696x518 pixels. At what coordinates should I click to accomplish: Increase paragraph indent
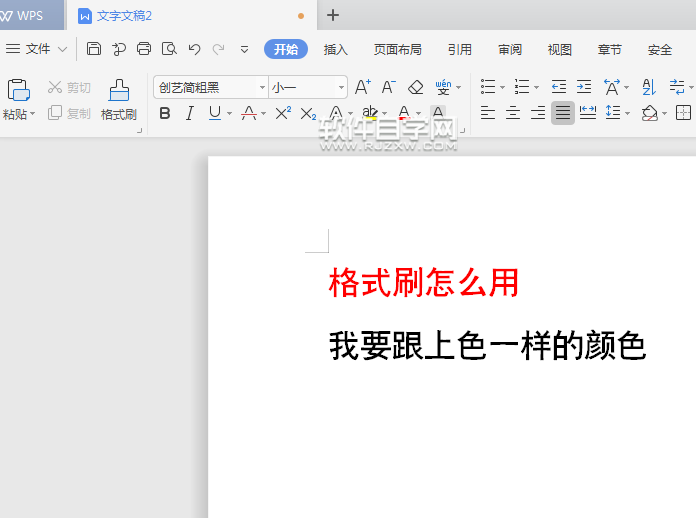pyautogui.click(x=584, y=87)
